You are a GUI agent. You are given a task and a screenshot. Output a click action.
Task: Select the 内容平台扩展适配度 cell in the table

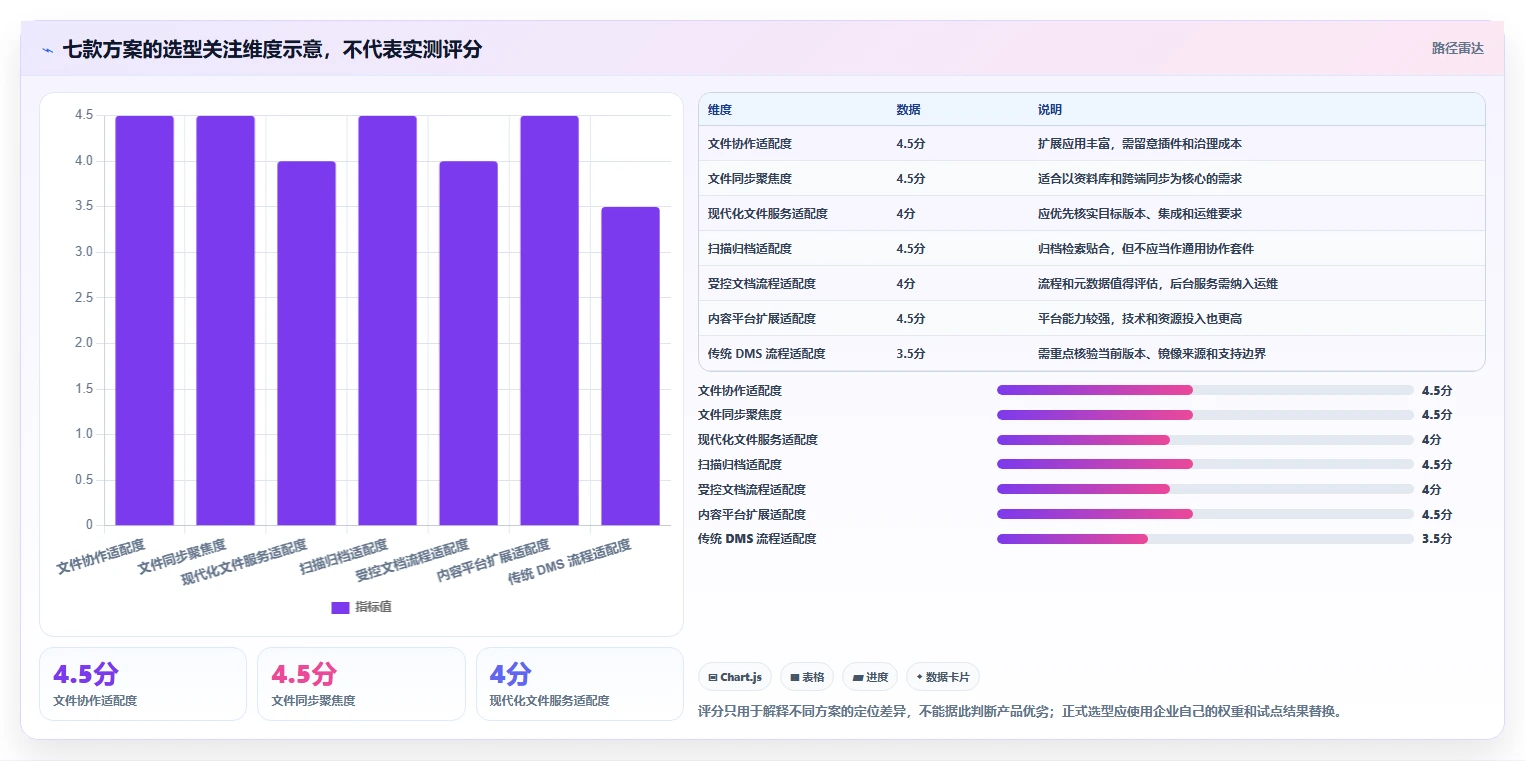(x=762, y=319)
